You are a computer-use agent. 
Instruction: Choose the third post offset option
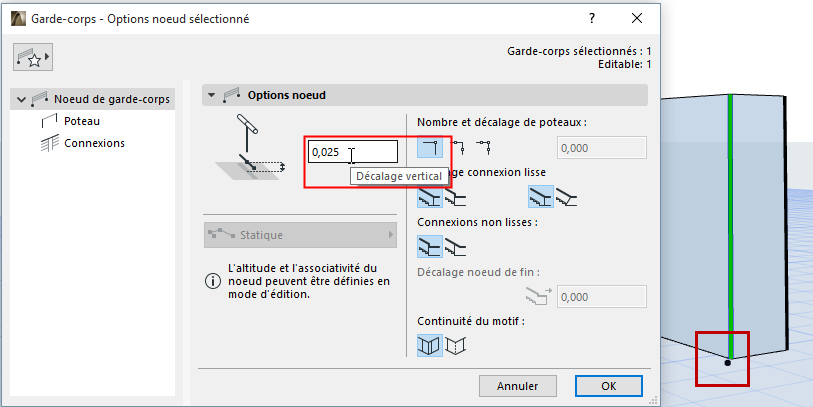(484, 147)
